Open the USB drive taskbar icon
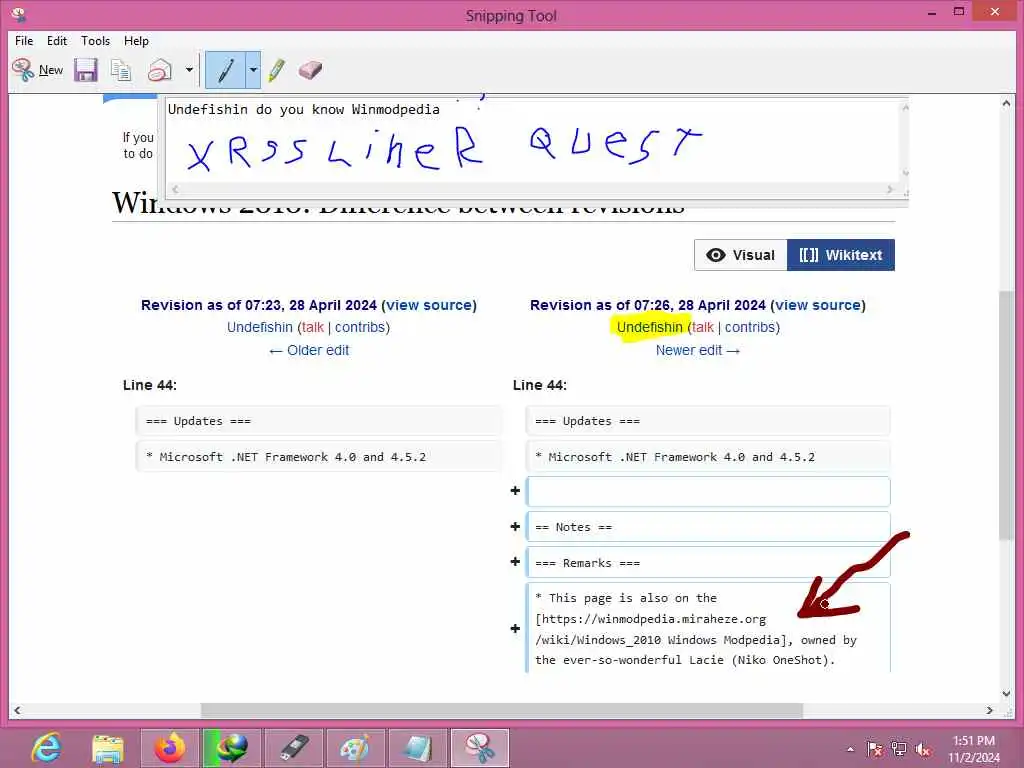The height and width of the screenshot is (768, 1024). (294, 748)
